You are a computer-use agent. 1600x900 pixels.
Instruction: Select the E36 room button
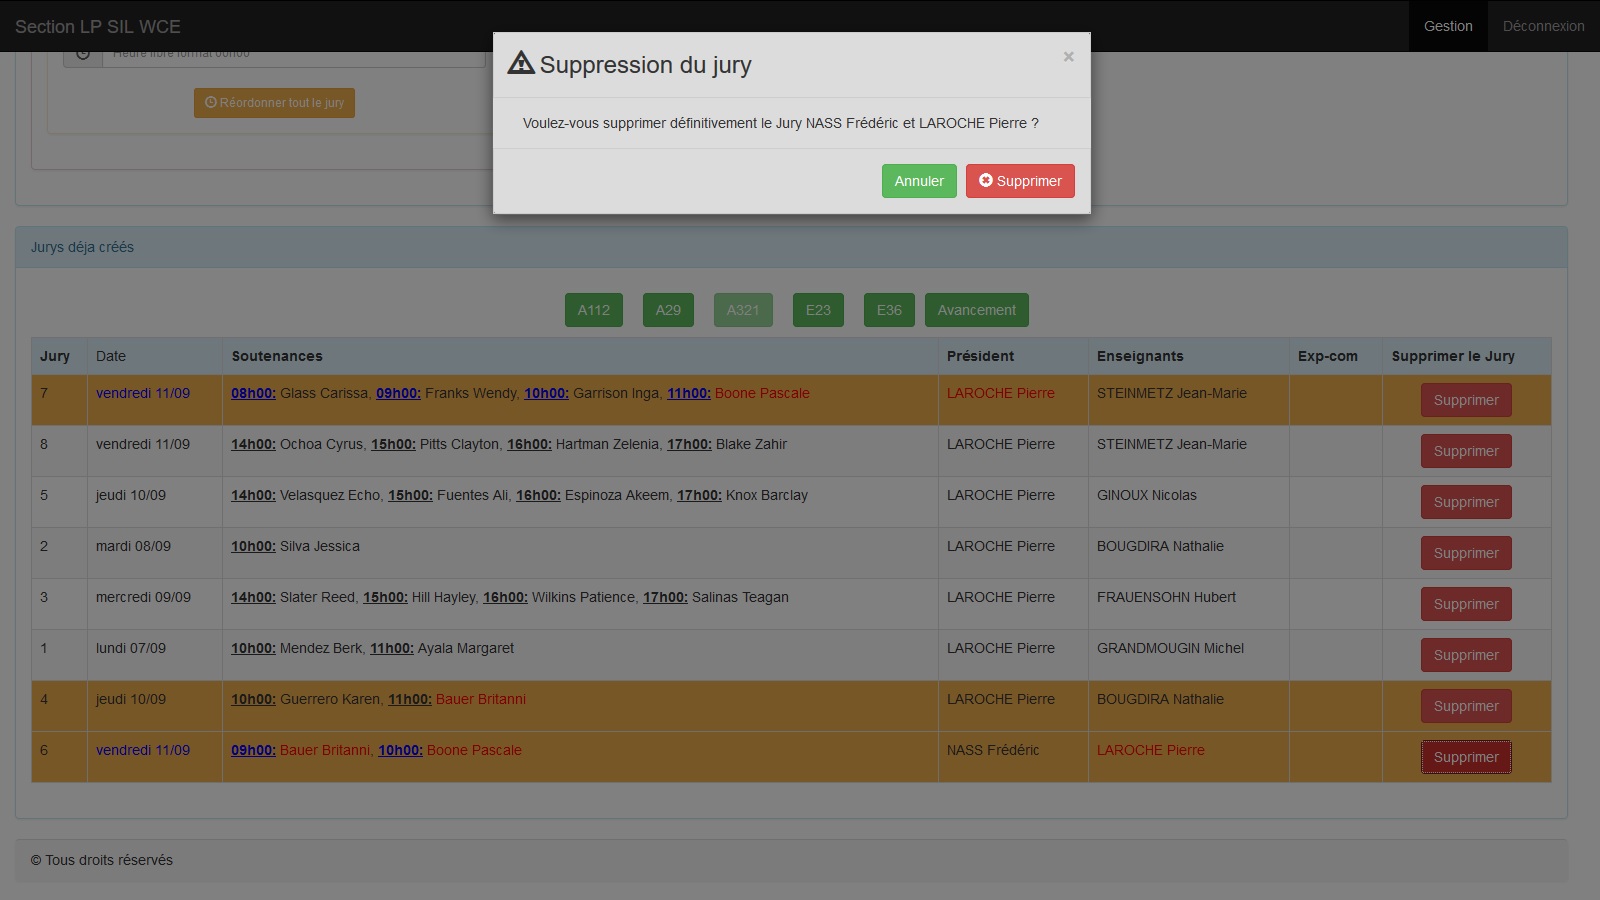889,310
